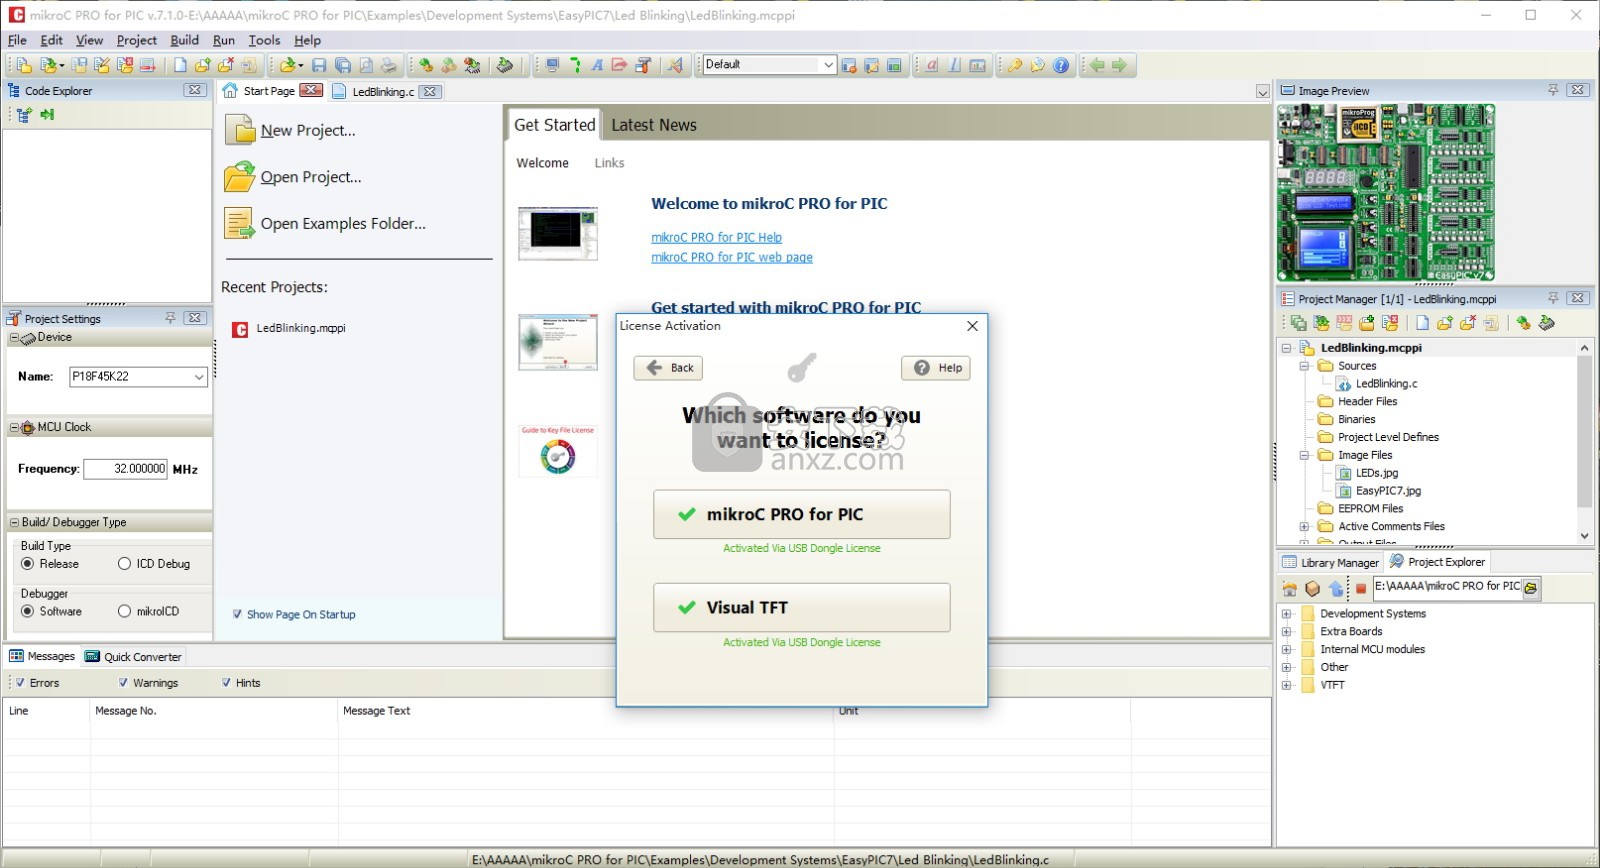Collapse the Image Files folder node
Image resolution: width=1600 pixels, height=868 pixels.
1304,455
